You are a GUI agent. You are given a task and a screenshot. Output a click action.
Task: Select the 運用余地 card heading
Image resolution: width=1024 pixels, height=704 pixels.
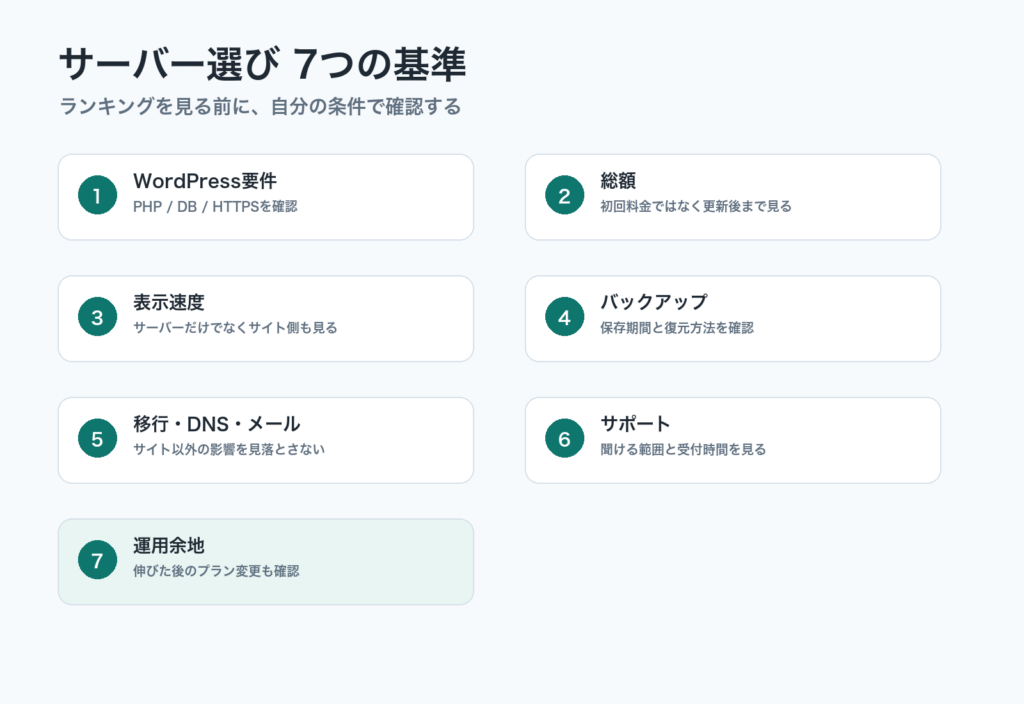[168, 545]
